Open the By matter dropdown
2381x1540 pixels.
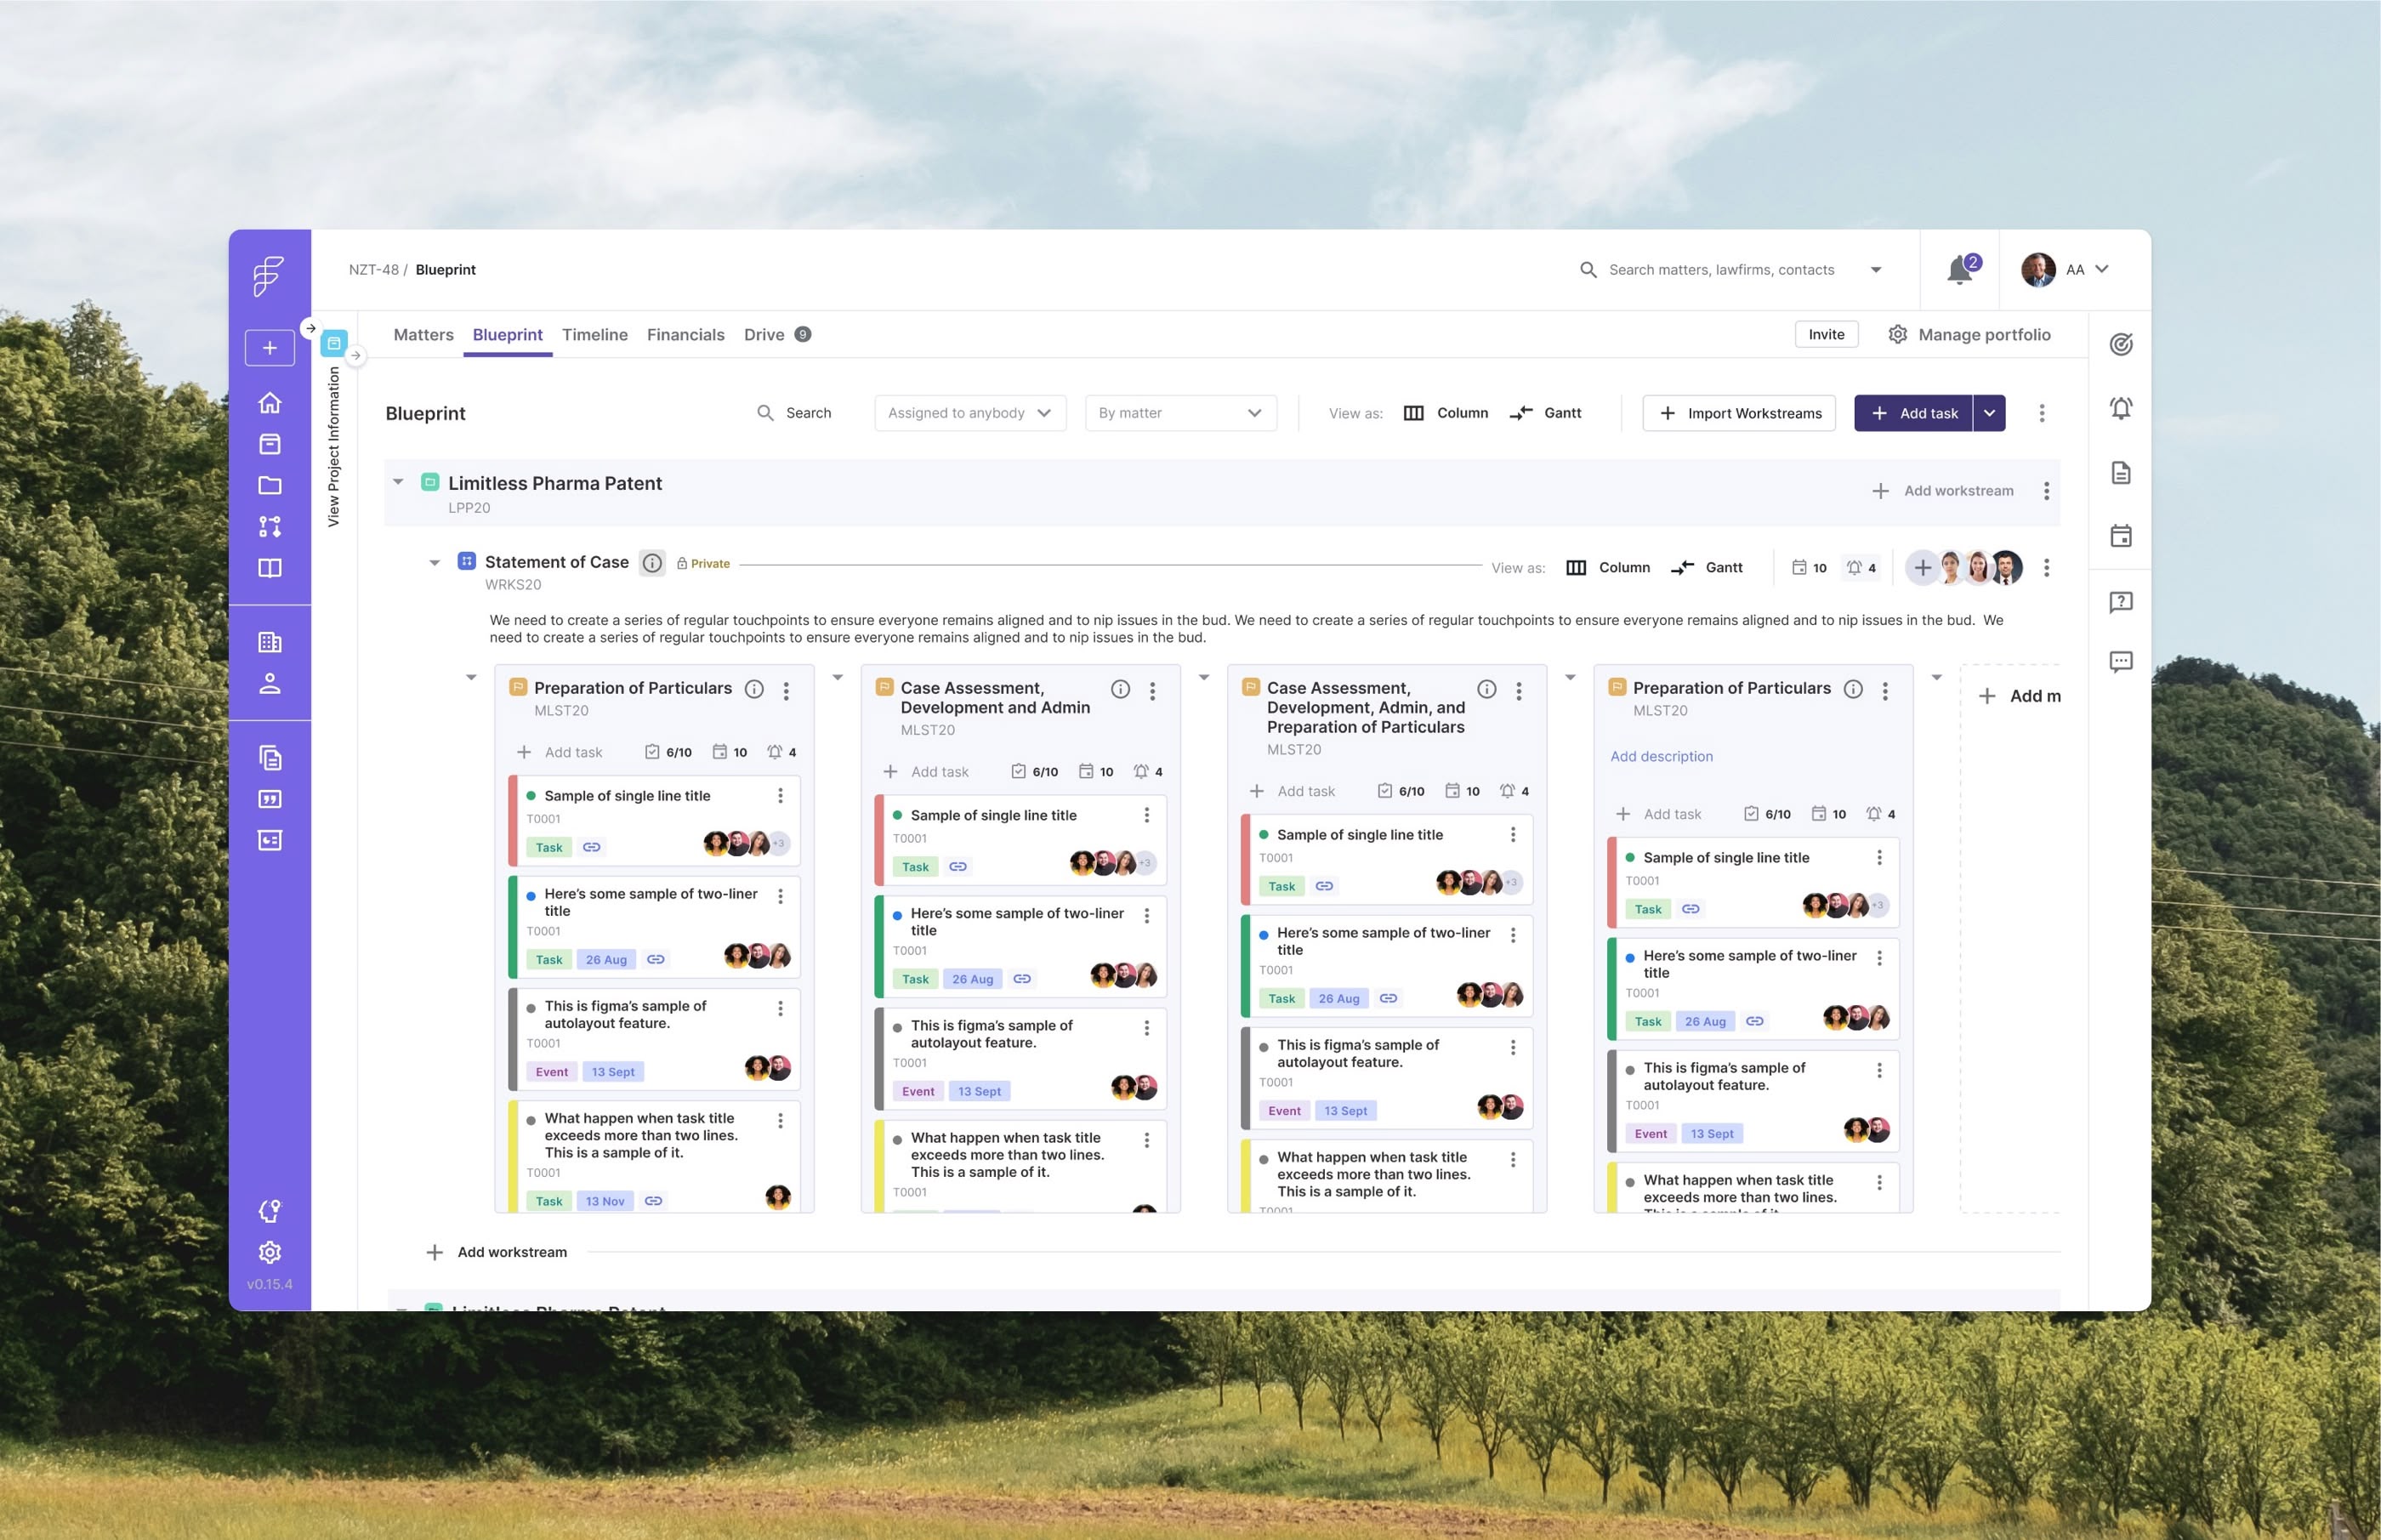pos(1180,413)
